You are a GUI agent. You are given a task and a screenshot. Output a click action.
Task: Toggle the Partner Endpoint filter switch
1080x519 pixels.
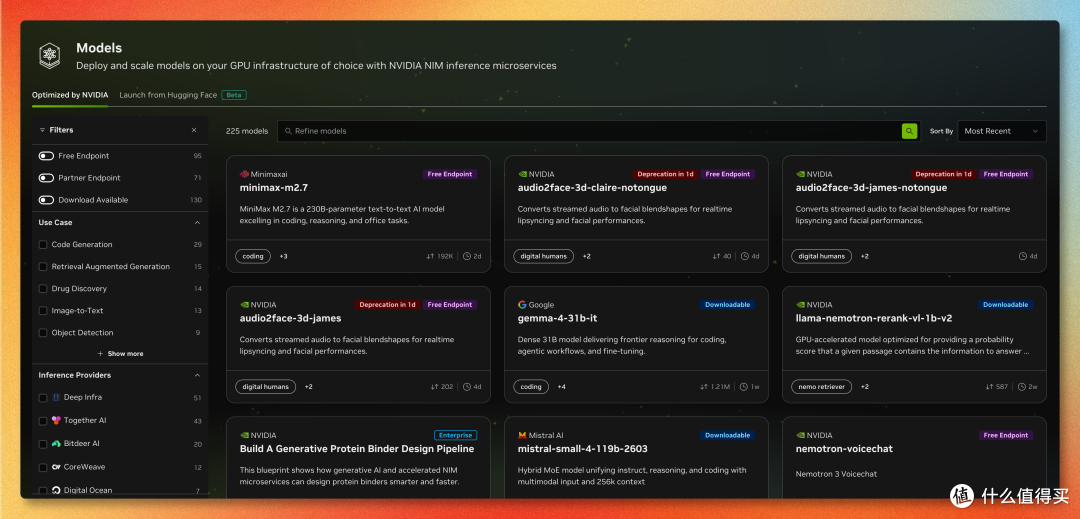[x=46, y=178]
